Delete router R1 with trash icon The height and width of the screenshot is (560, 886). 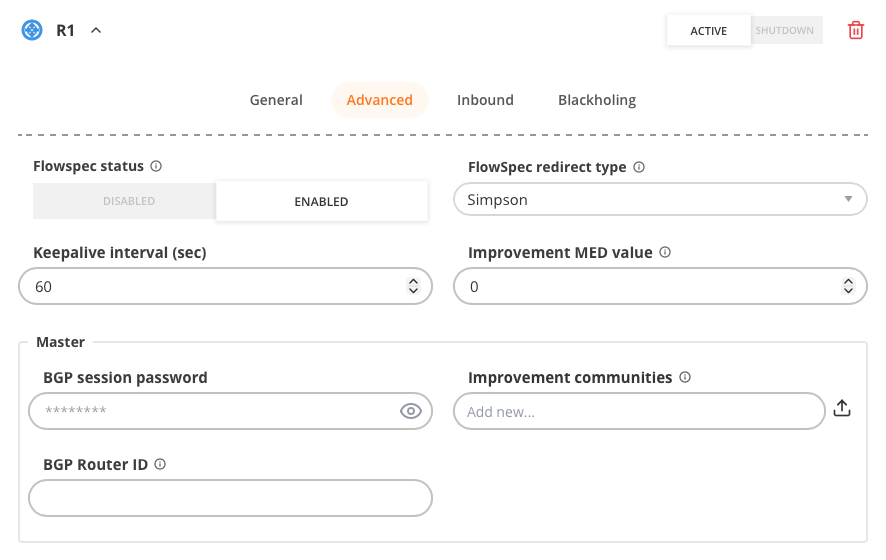(x=855, y=30)
